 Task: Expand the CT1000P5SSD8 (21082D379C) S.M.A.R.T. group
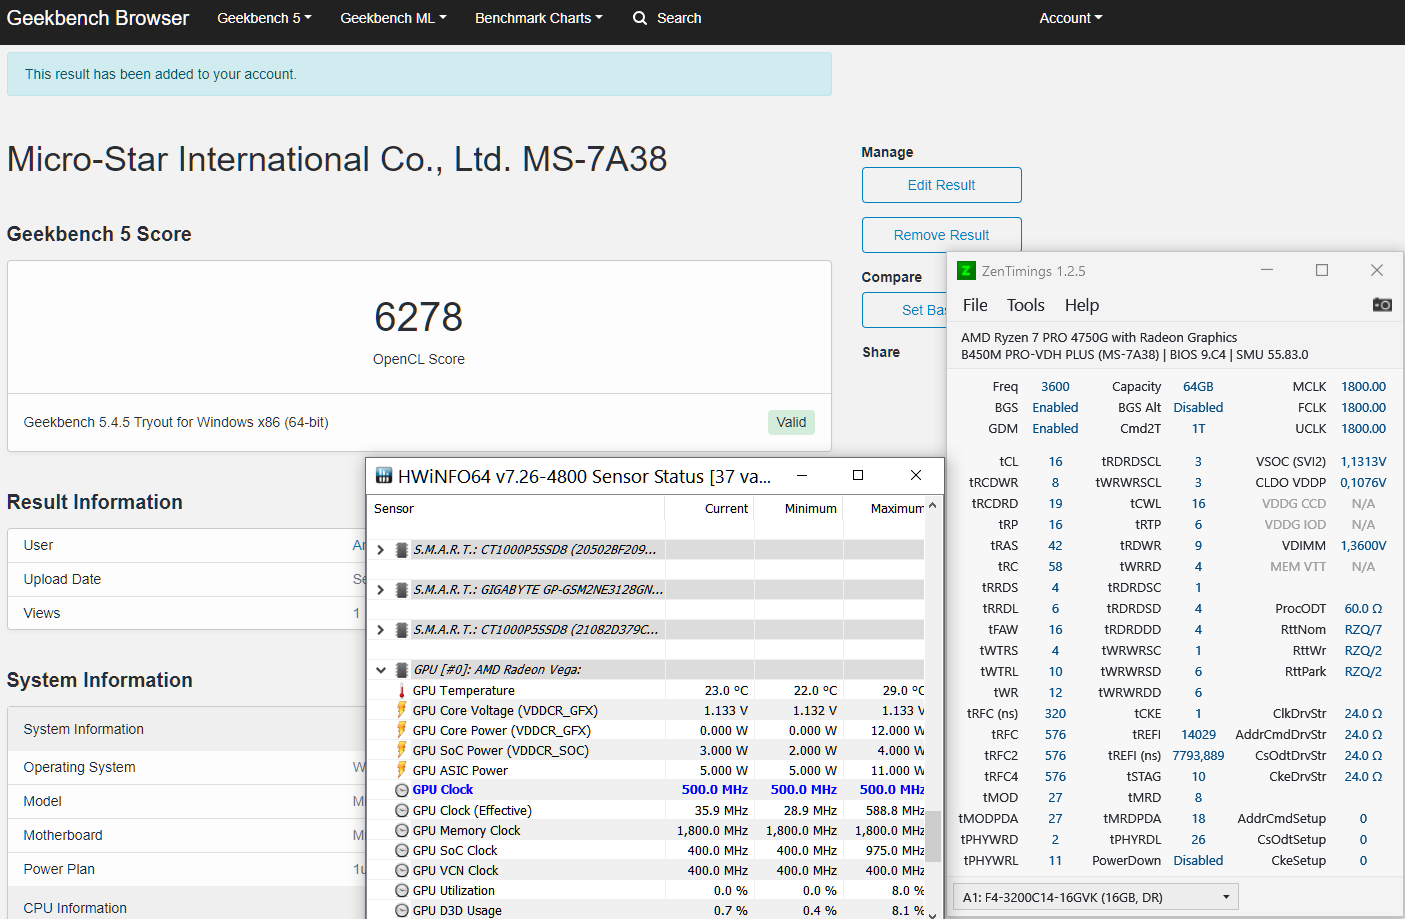(x=380, y=630)
